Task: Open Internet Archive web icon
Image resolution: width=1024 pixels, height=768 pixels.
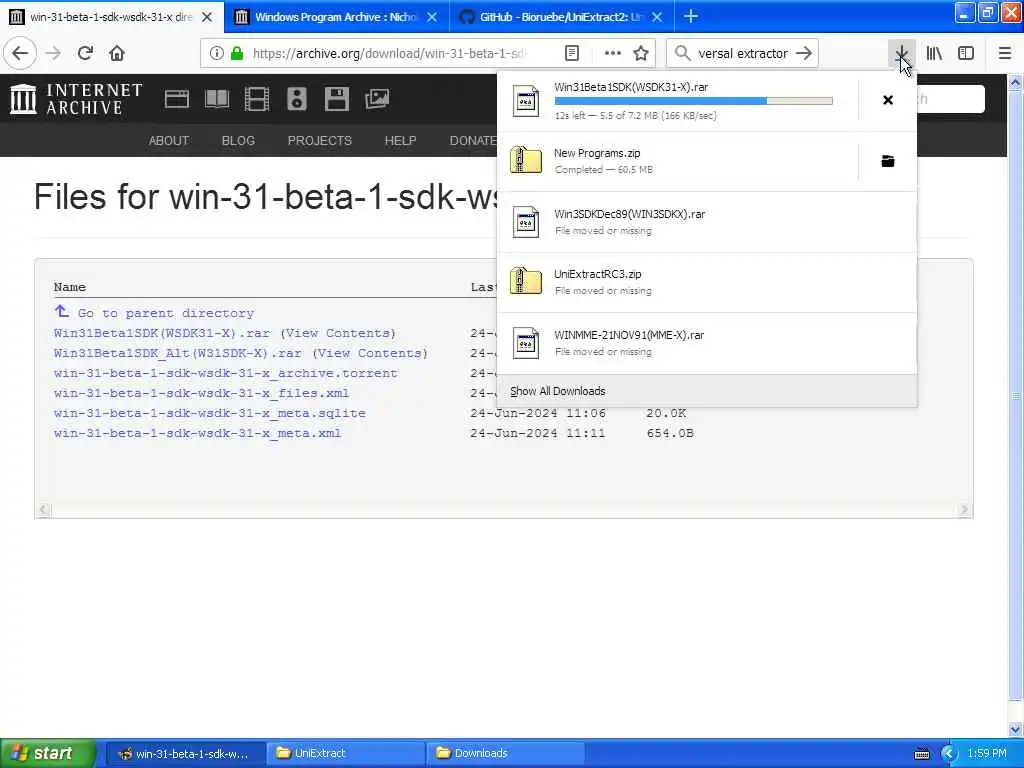Action: (176, 99)
